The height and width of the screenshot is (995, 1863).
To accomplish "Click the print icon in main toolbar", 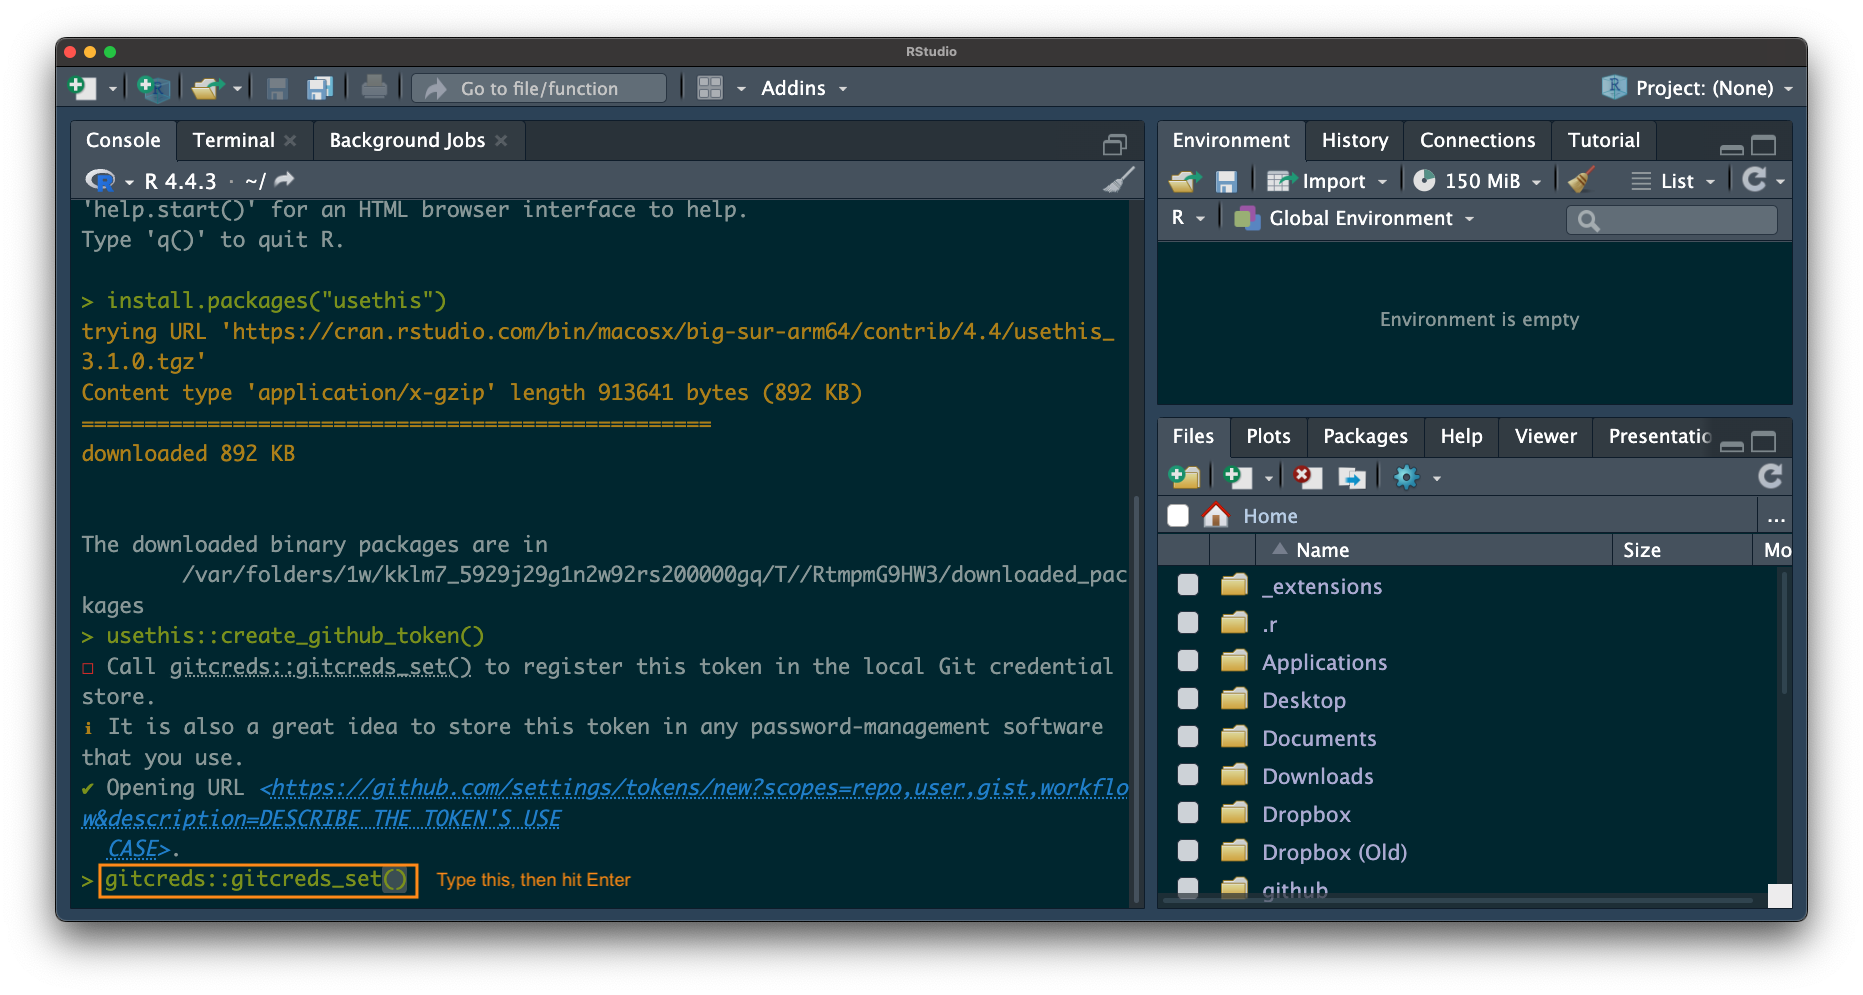I will [374, 88].
